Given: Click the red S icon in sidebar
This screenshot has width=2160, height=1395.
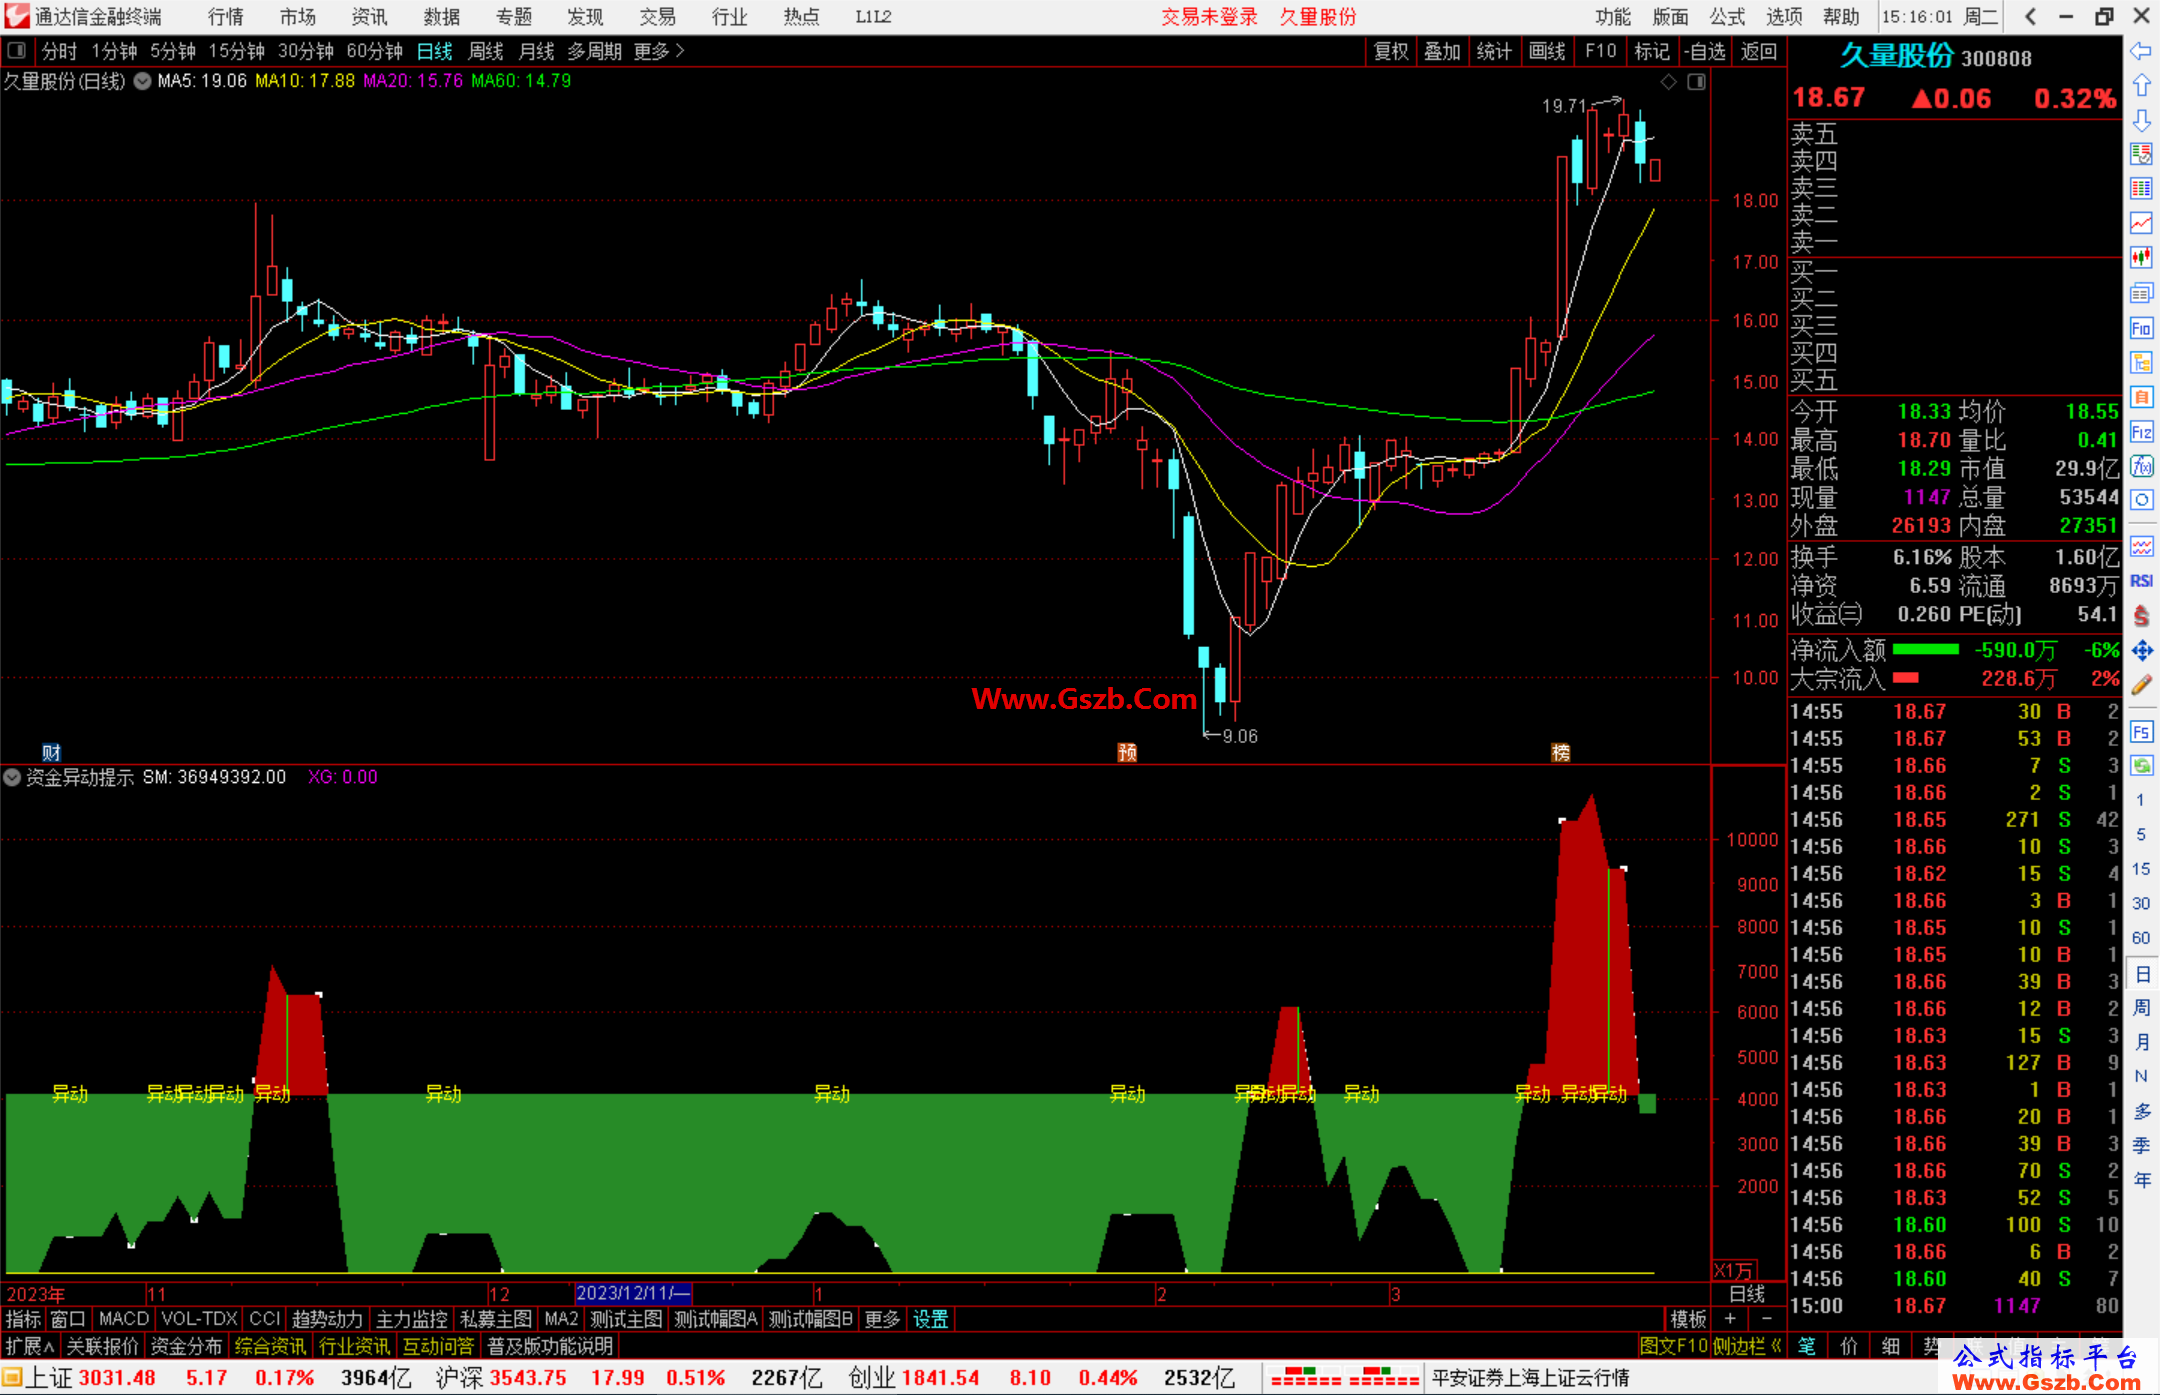Looking at the screenshot, I should click(x=2141, y=616).
